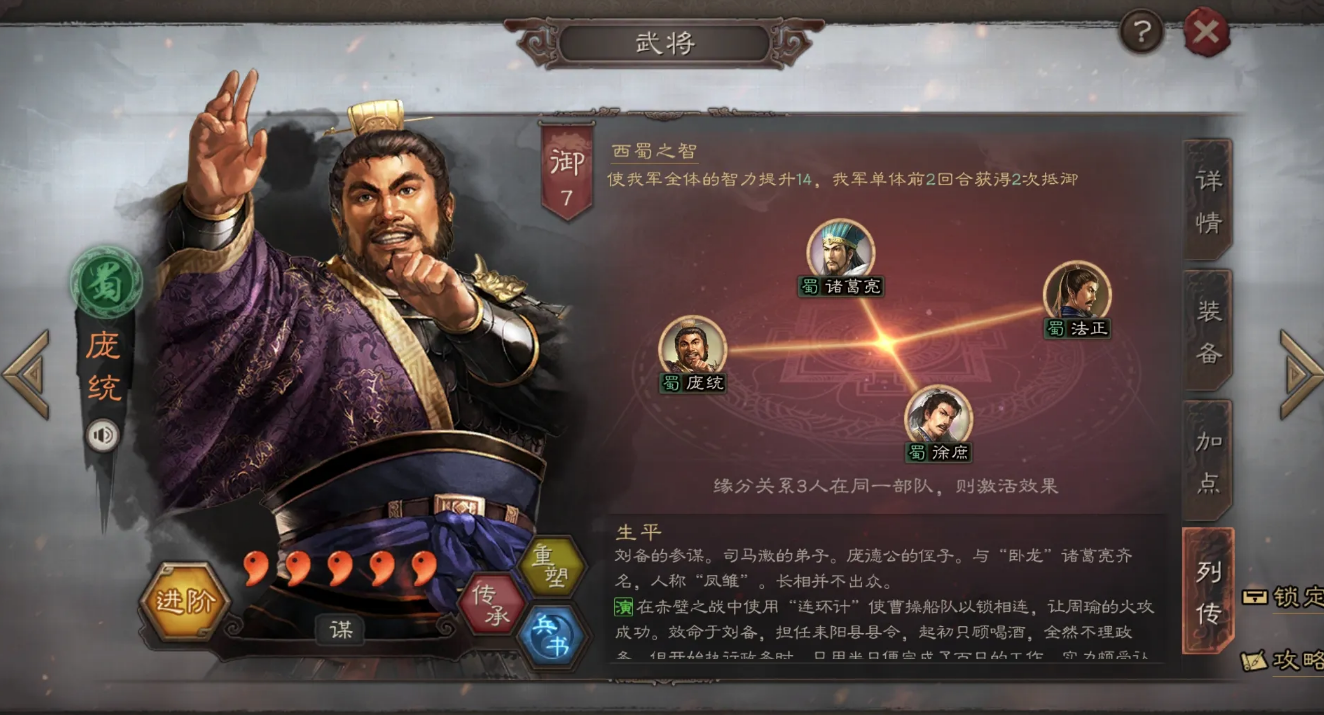Go to previous general with left arrow
Screen dimensions: 1324x715
pos(27,373)
